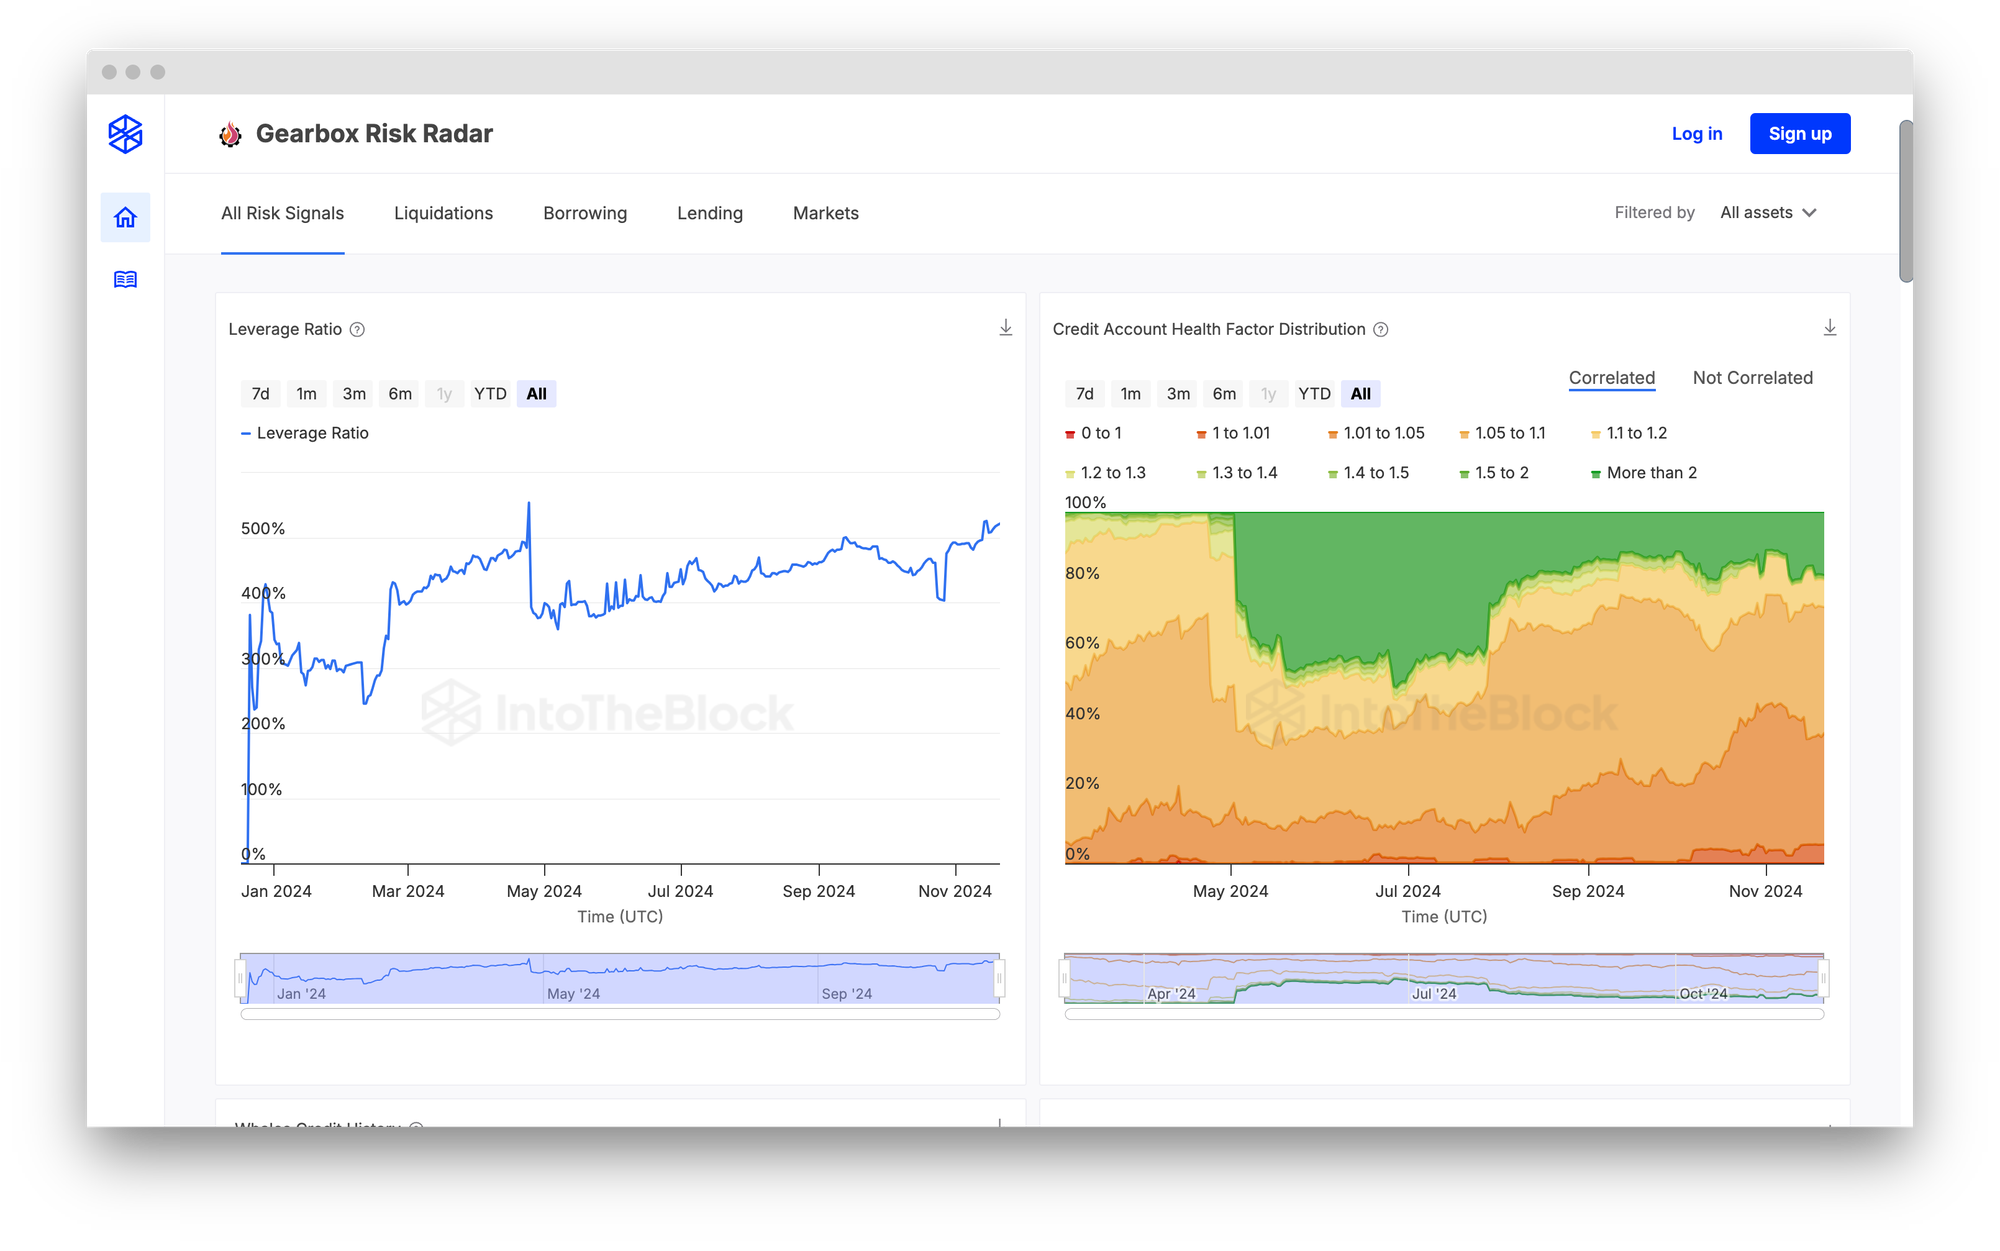2000x1251 pixels.
Task: Open the Markets tab
Action: (x=825, y=213)
